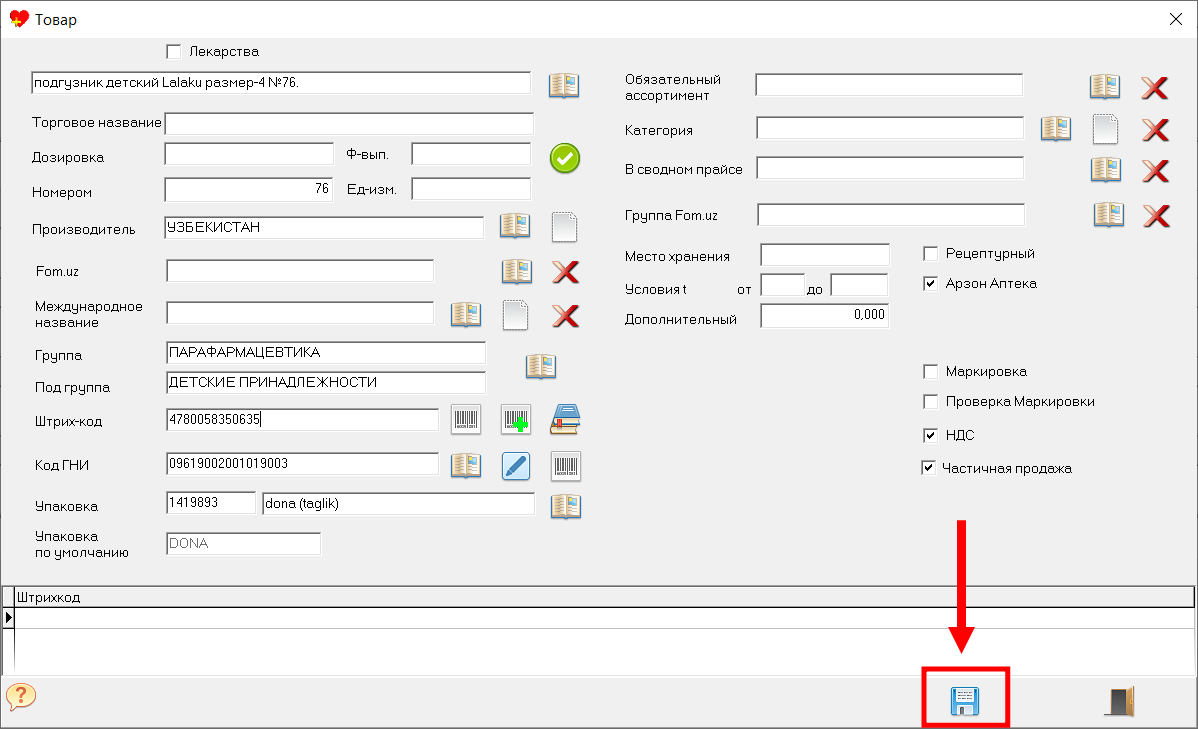Viewport: 1198px width, 729px height.
Task: Clear Обязательный ассортимент with red X
Action: 1154,88
